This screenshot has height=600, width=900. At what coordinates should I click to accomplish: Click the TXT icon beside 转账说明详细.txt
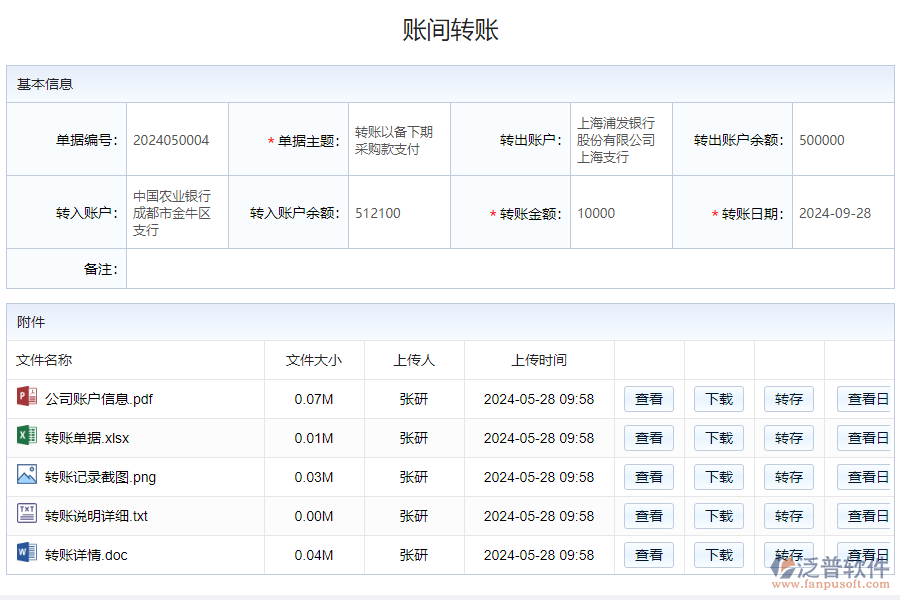point(25,516)
